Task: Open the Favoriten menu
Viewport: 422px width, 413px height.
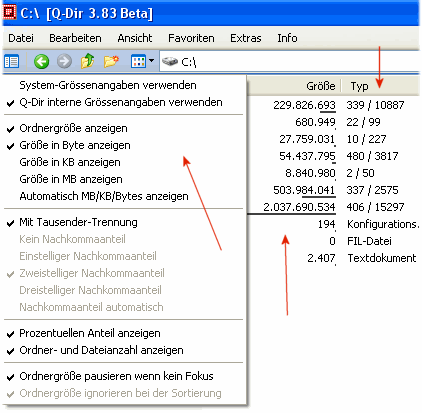Action: 191,38
